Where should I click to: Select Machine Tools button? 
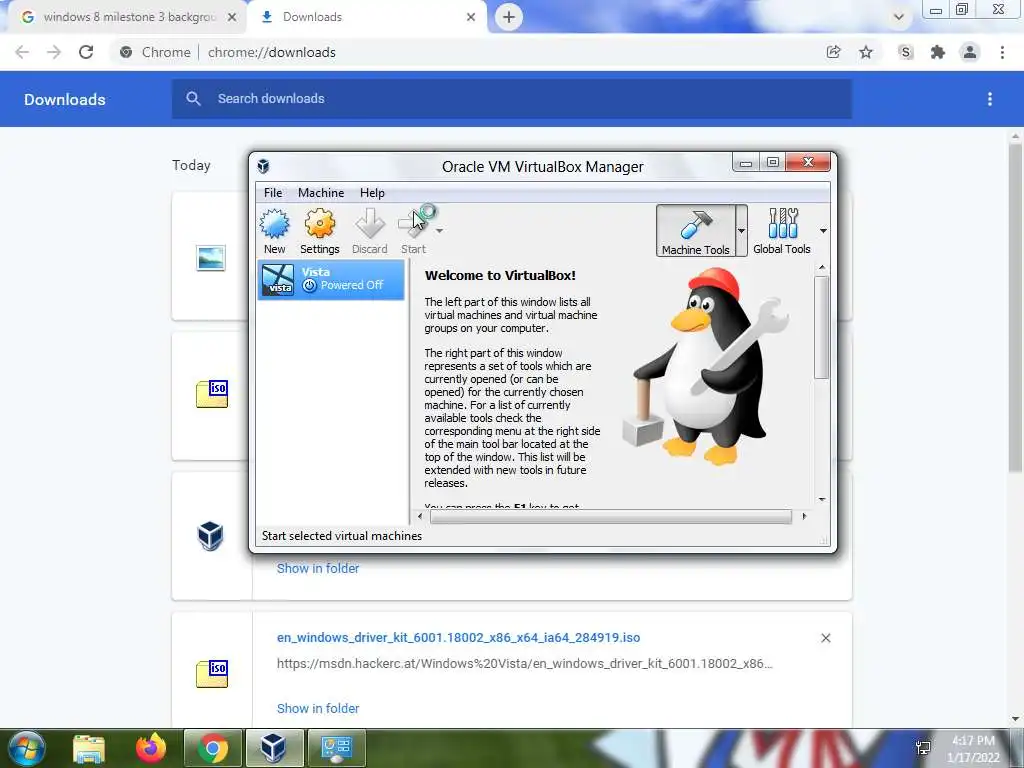(695, 231)
